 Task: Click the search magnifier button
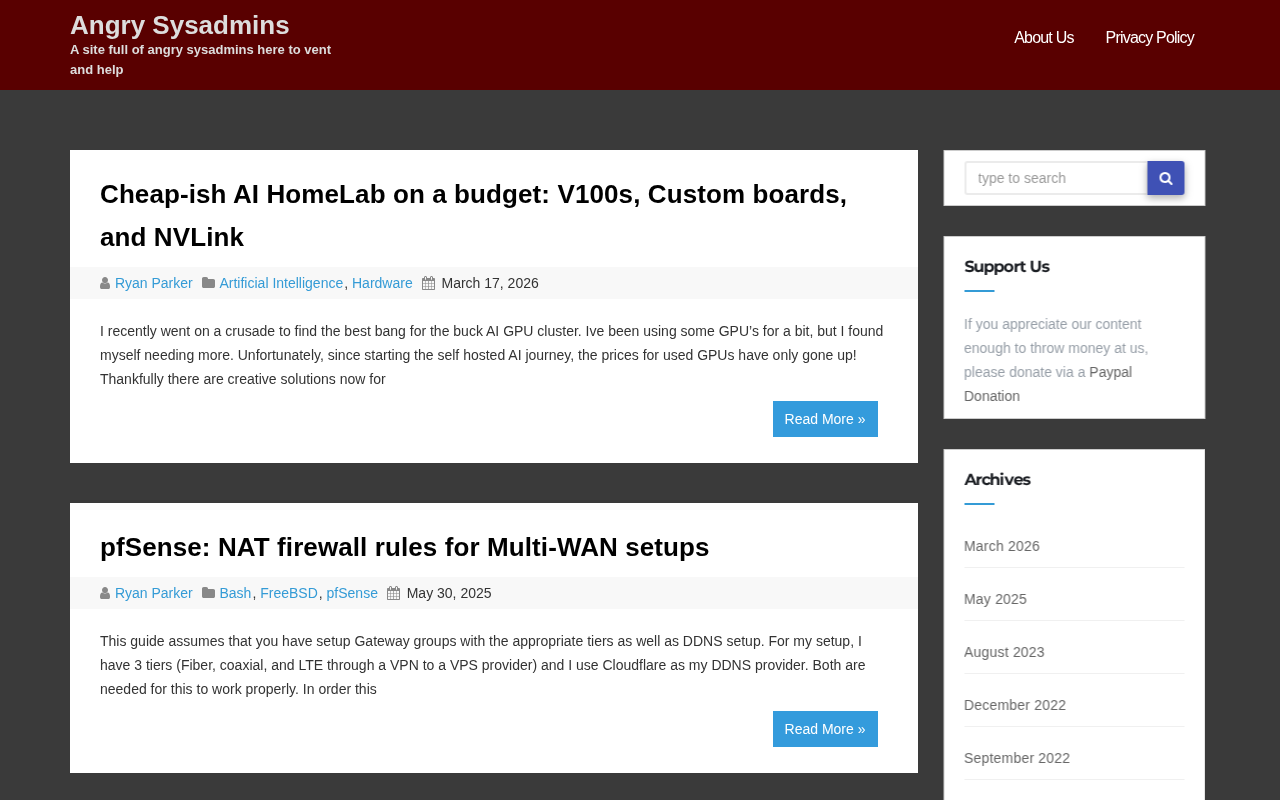1165,178
